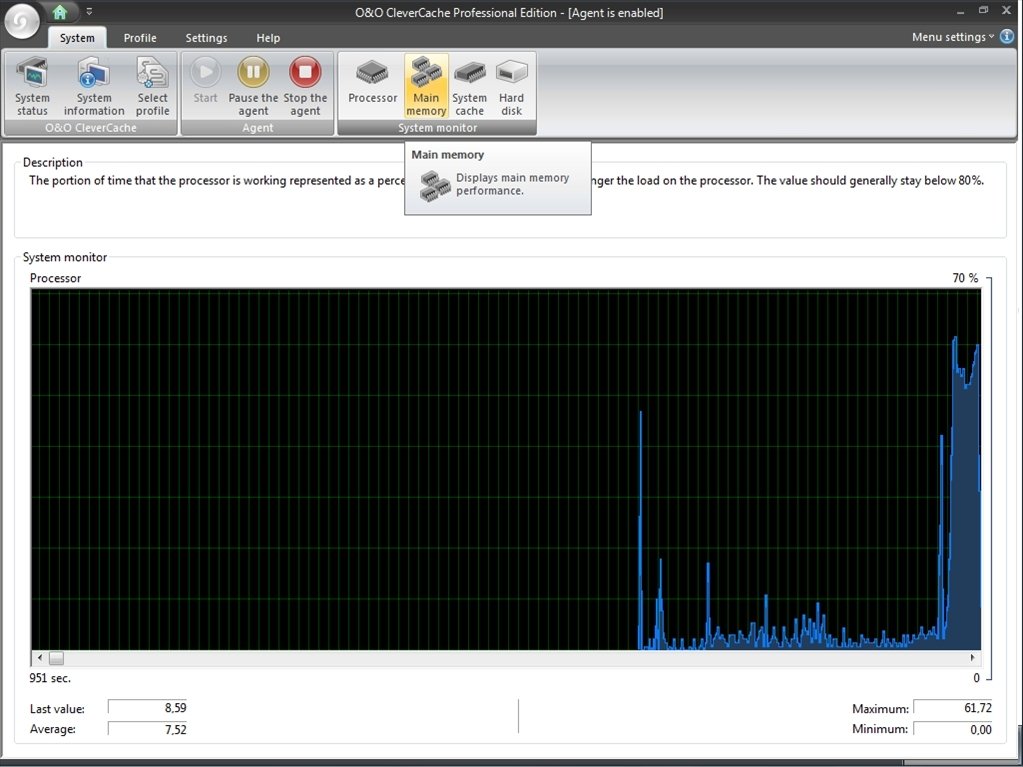Click the Average value field
The width and height of the screenshot is (1023, 767).
[148, 729]
